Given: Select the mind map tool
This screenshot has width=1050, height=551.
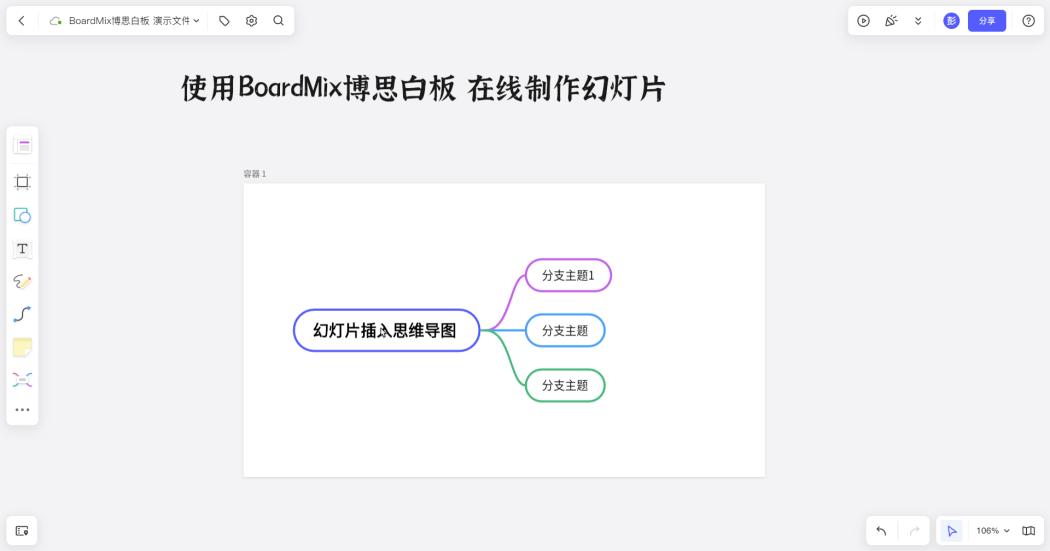Looking at the screenshot, I should pyautogui.click(x=22, y=380).
